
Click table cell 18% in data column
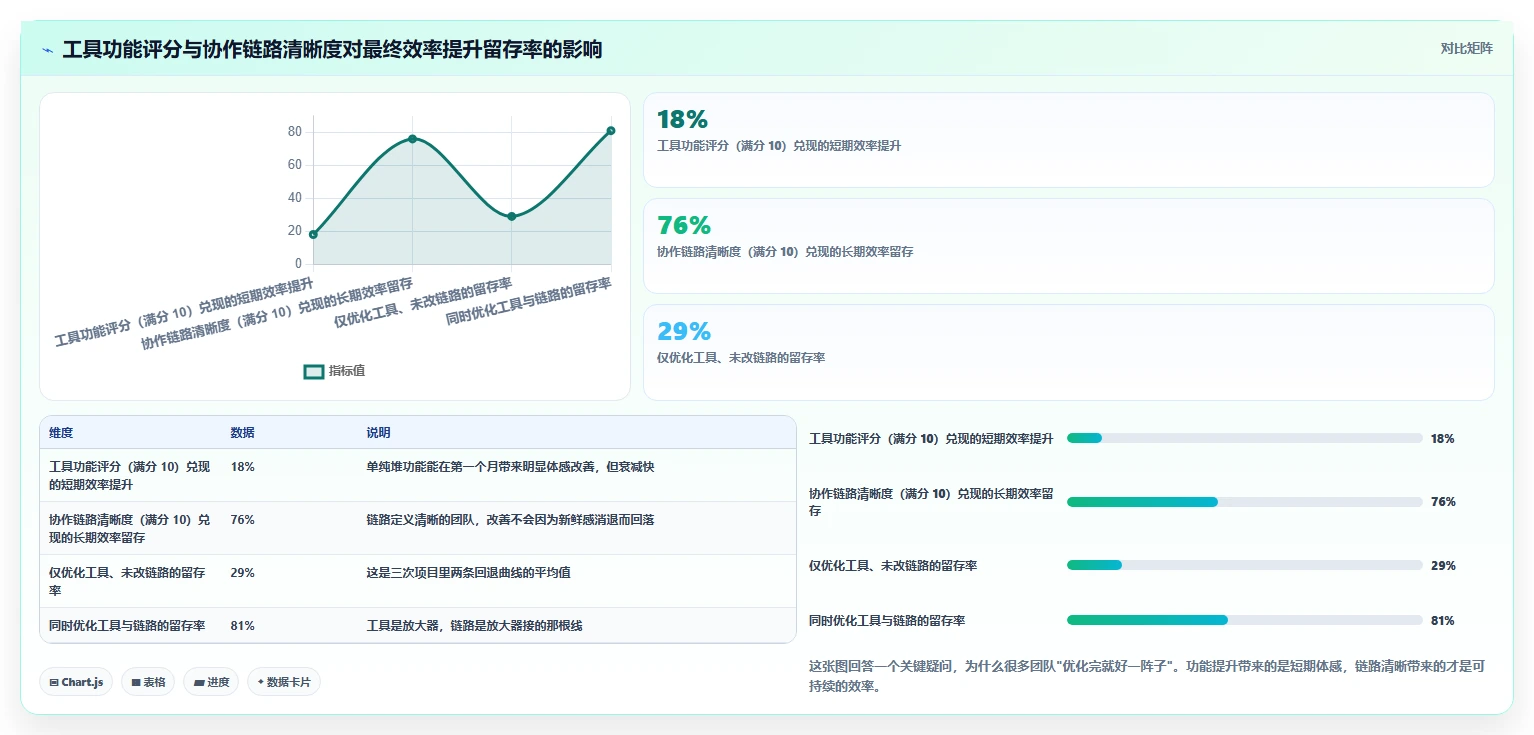click(x=242, y=467)
